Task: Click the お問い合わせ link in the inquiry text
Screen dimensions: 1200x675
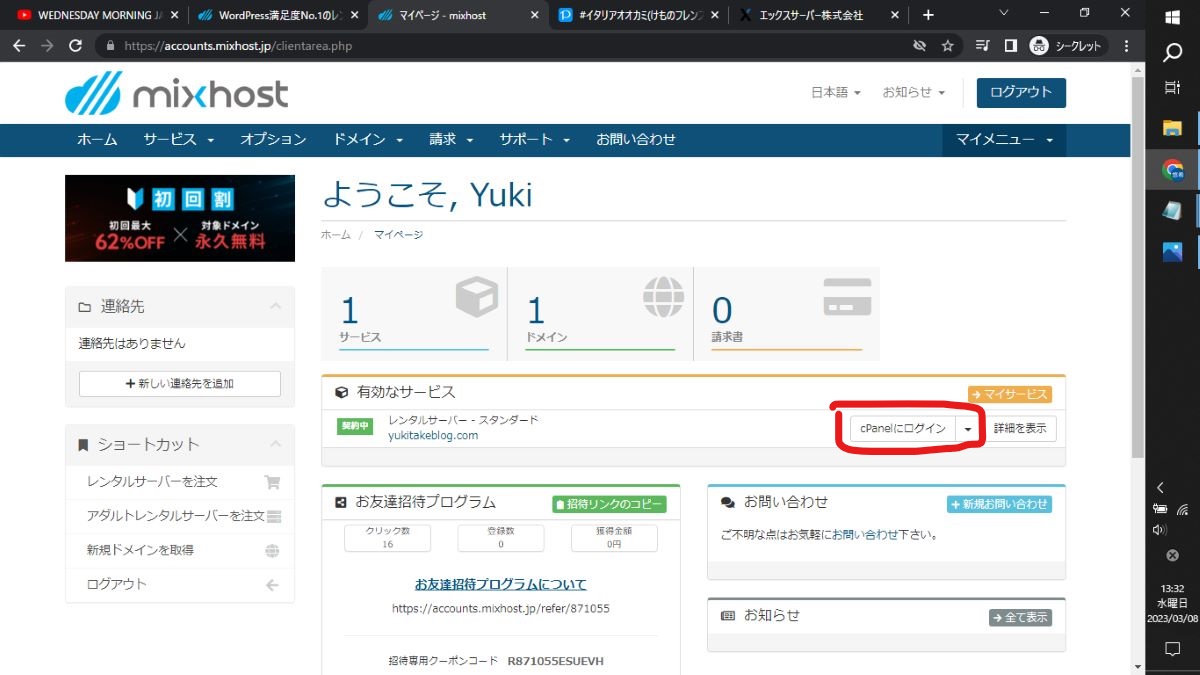Action: (x=865, y=535)
